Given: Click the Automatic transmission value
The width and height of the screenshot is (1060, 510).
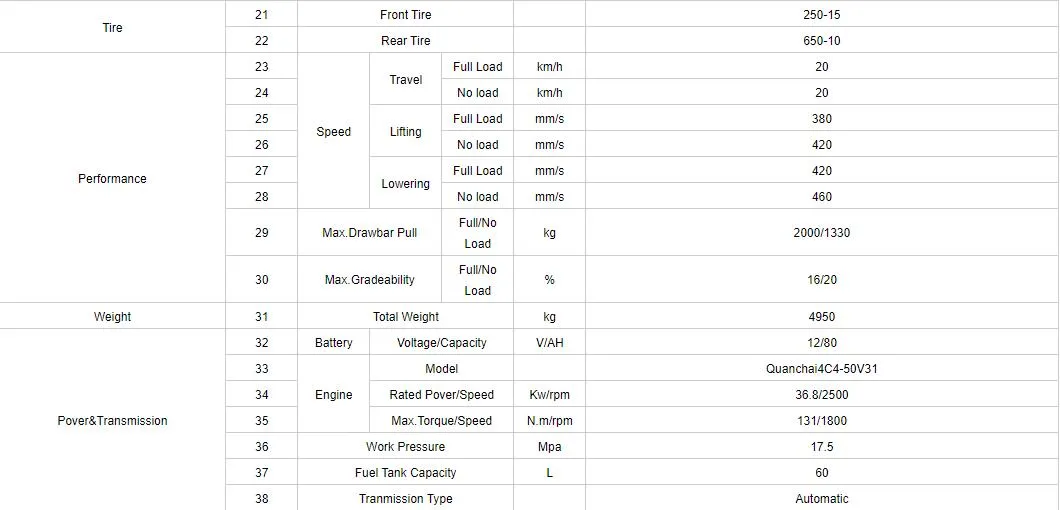Looking at the screenshot, I should [821, 499].
